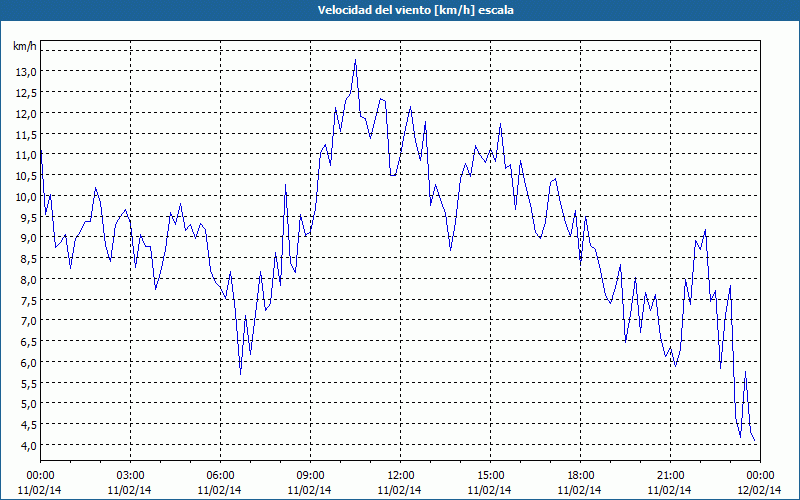
Task: Click the 4,5 y-axis value
Action: [x=29, y=425]
